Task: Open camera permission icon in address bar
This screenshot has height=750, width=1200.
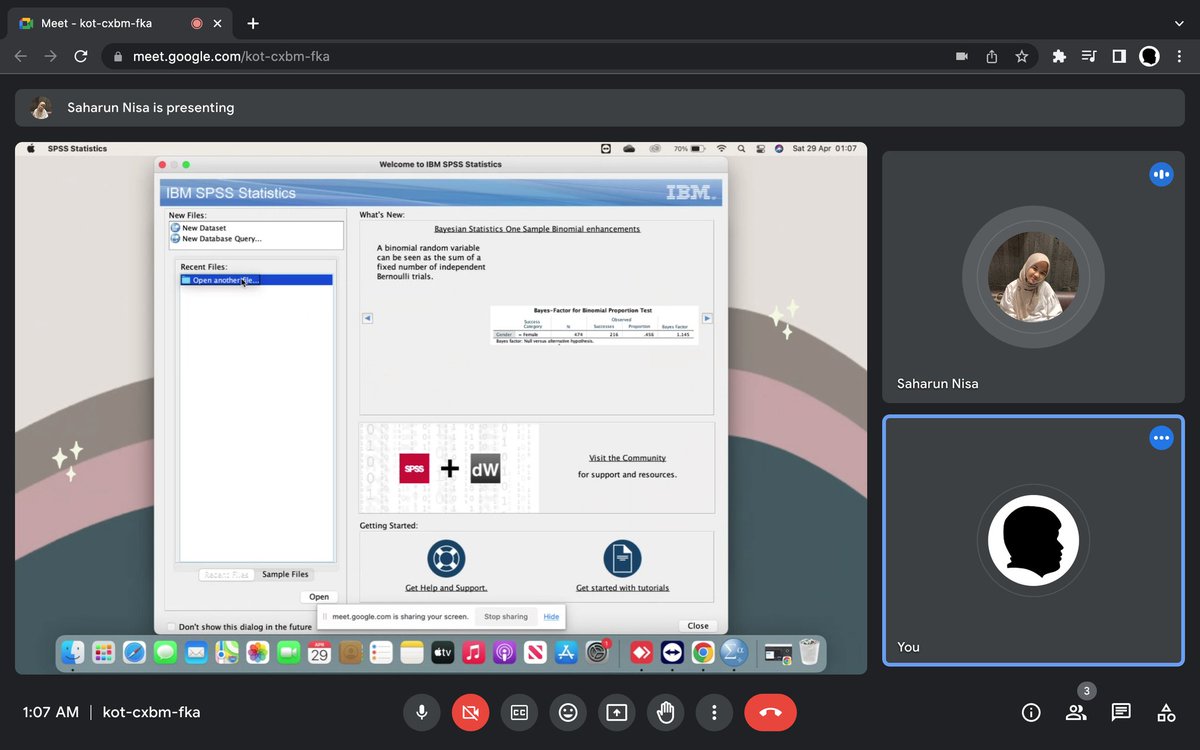Action: (x=962, y=57)
